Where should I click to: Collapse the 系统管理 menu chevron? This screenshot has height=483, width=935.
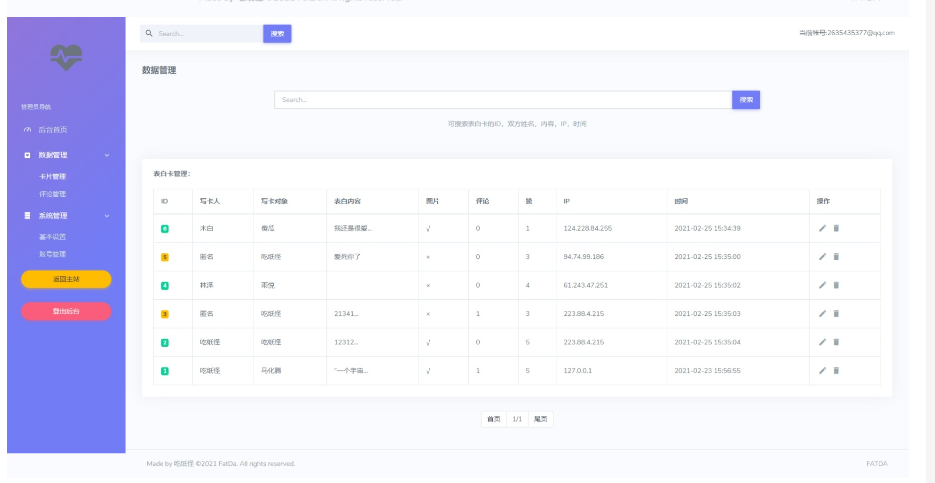pyautogui.click(x=107, y=215)
